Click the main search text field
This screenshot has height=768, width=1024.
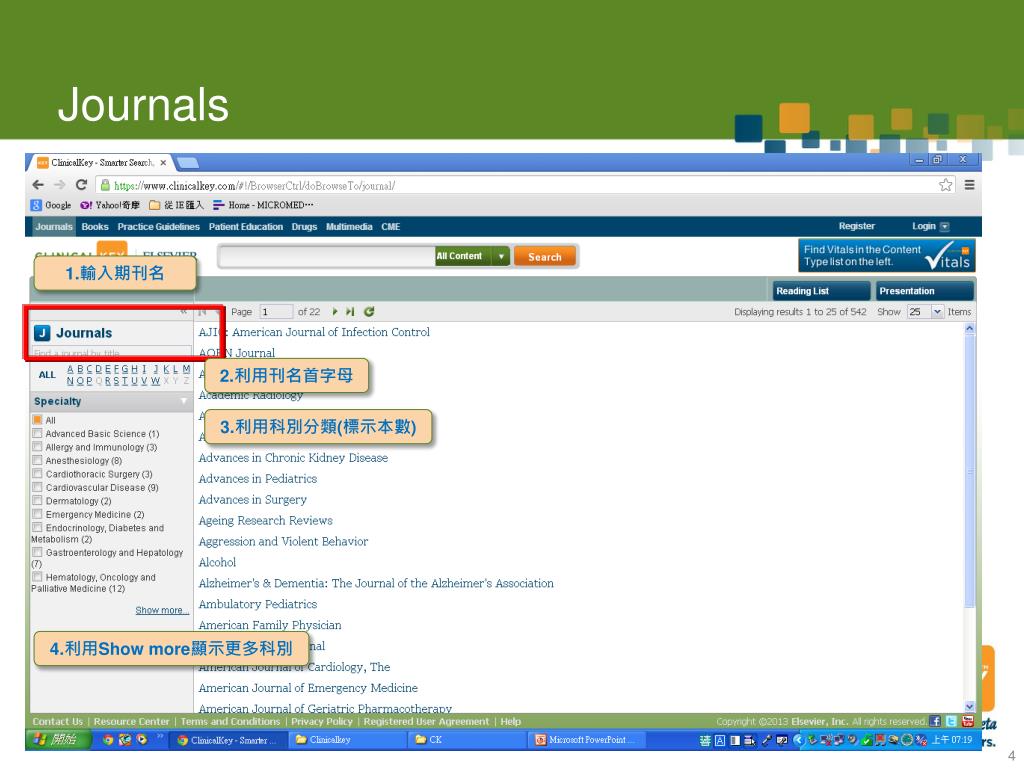327,257
